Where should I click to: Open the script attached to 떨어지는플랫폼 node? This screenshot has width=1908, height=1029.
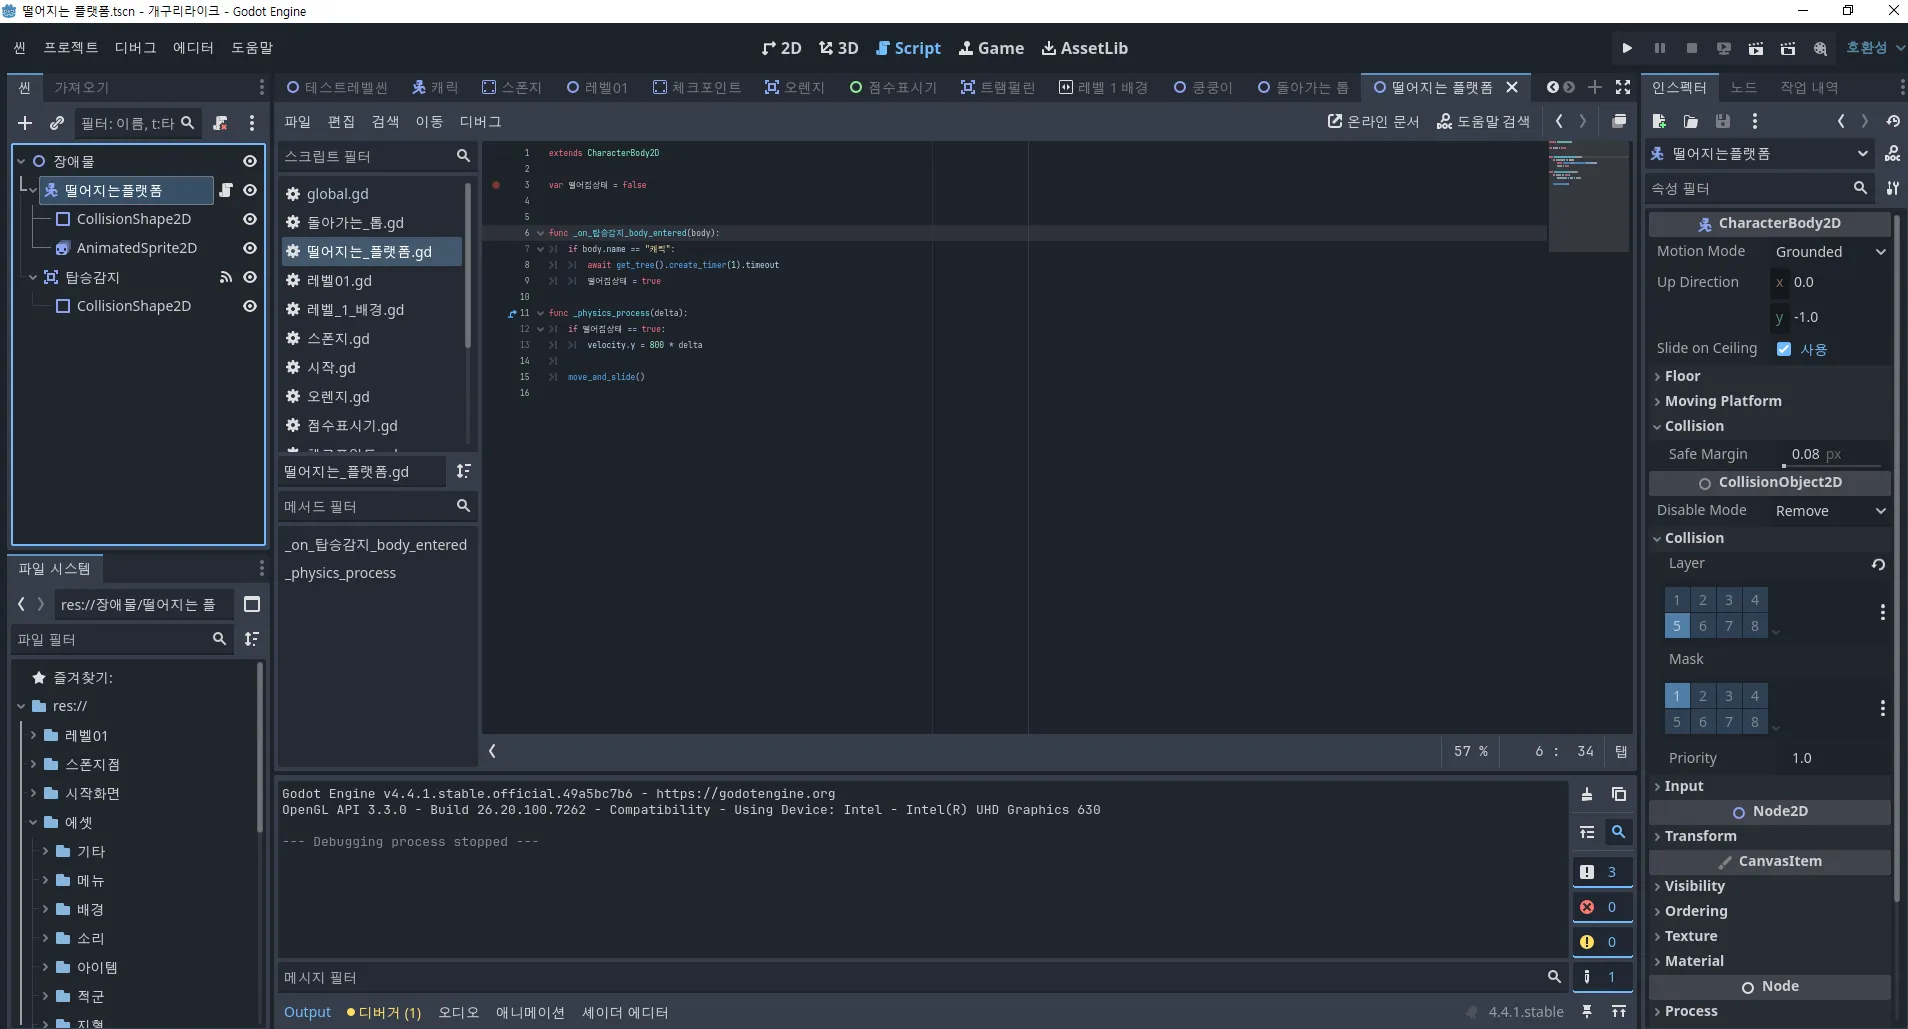[226, 190]
